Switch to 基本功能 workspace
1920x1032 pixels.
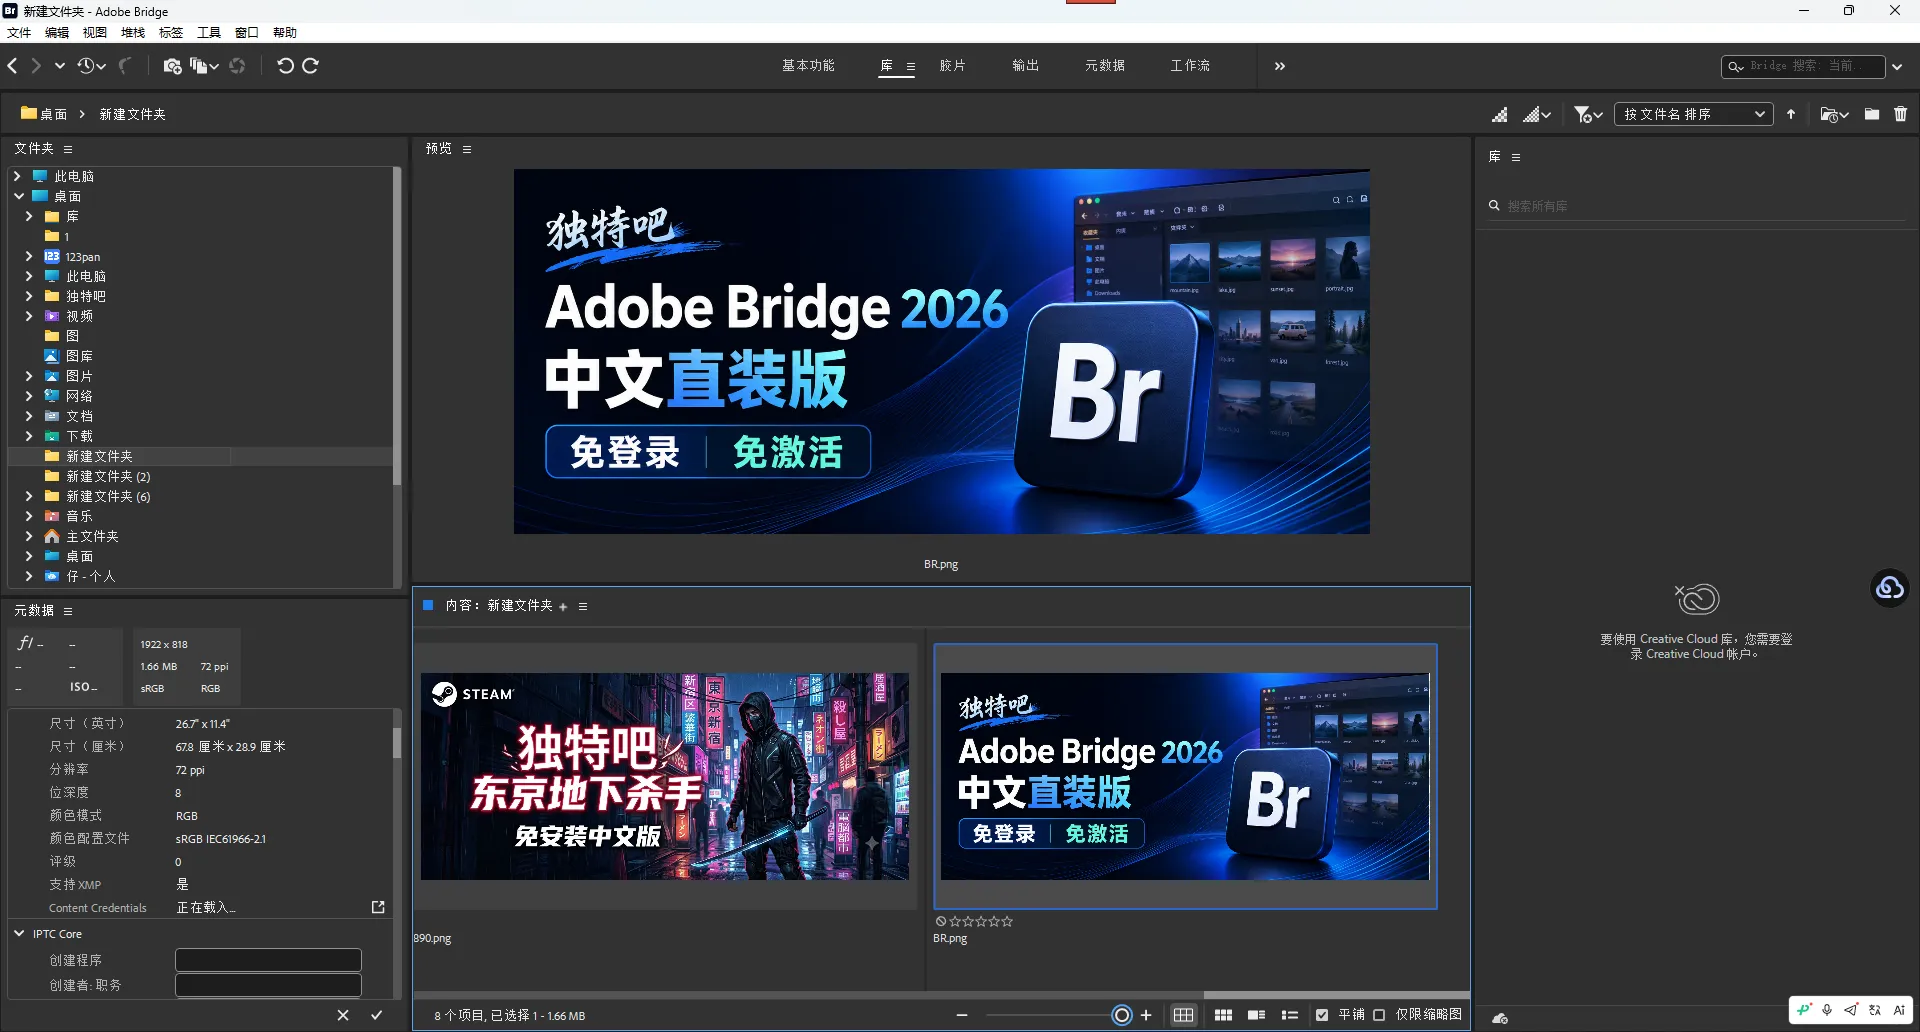tap(808, 66)
